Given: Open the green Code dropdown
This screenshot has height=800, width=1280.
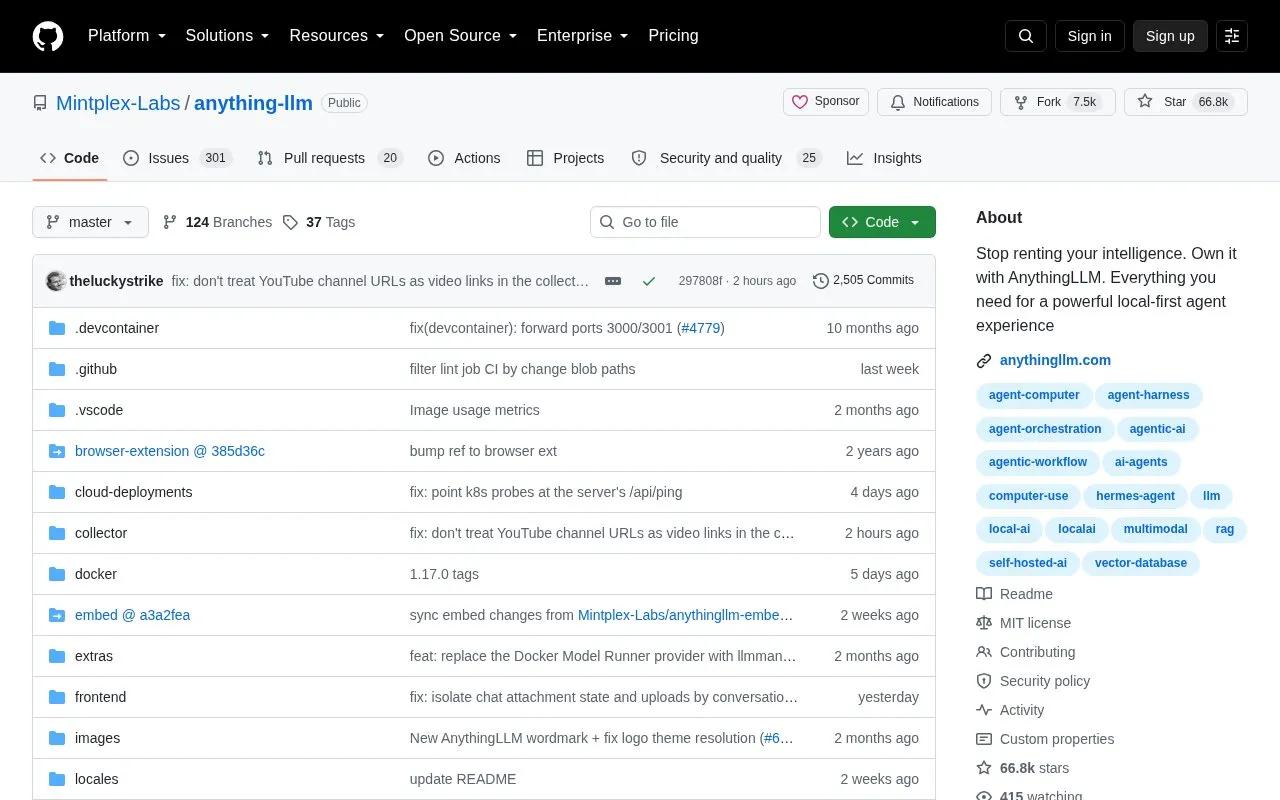Looking at the screenshot, I should [x=882, y=222].
